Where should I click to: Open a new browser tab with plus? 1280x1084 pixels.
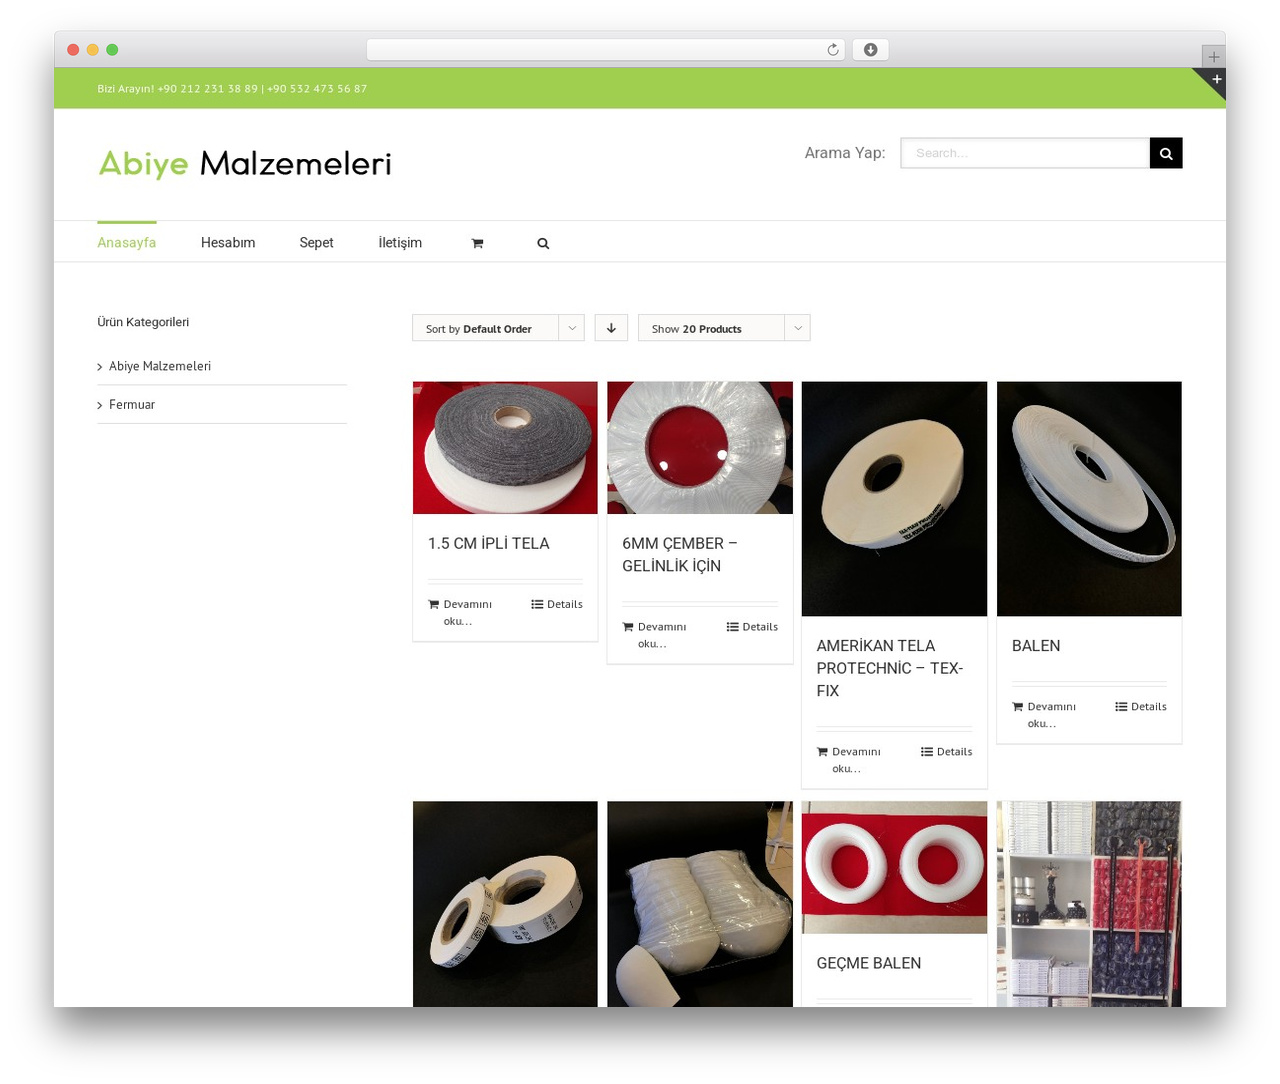click(x=1214, y=57)
